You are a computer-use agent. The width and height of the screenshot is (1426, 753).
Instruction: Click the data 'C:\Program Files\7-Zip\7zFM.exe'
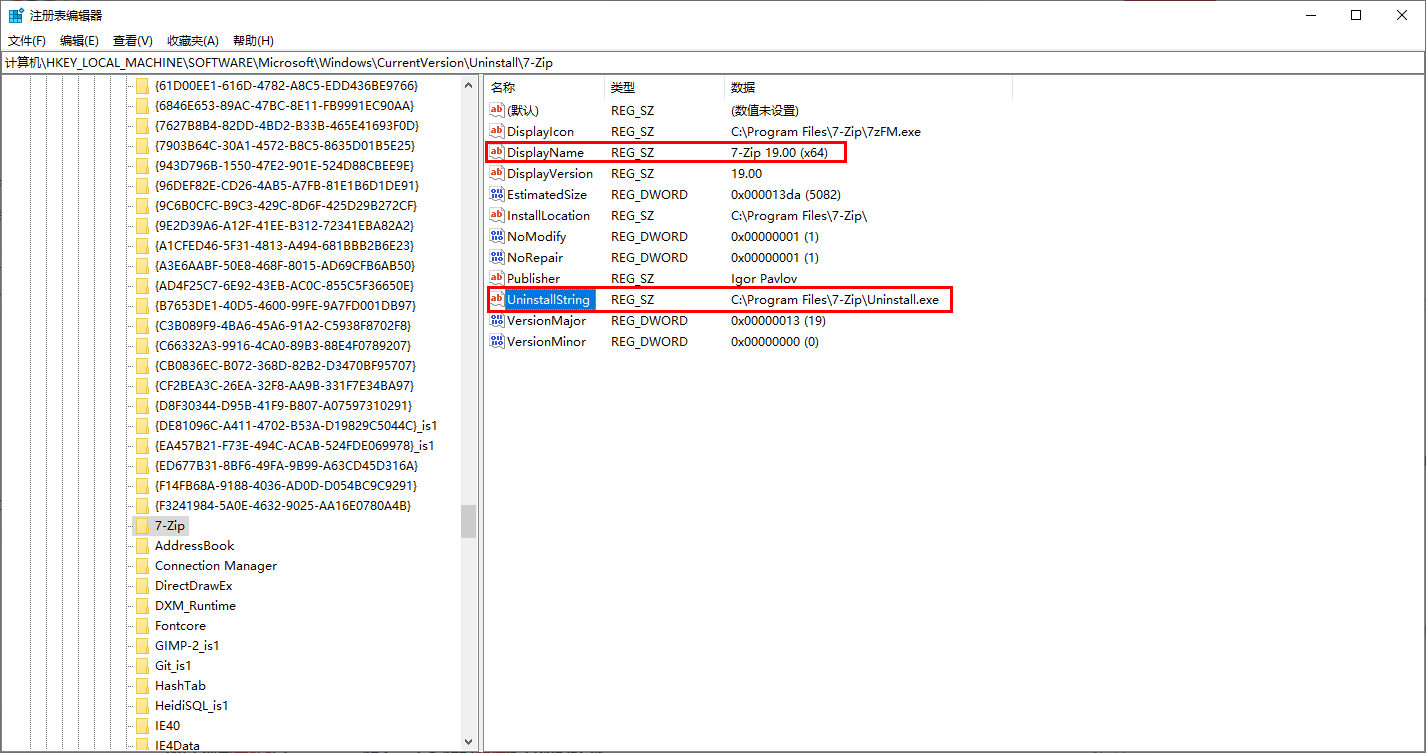(x=826, y=131)
